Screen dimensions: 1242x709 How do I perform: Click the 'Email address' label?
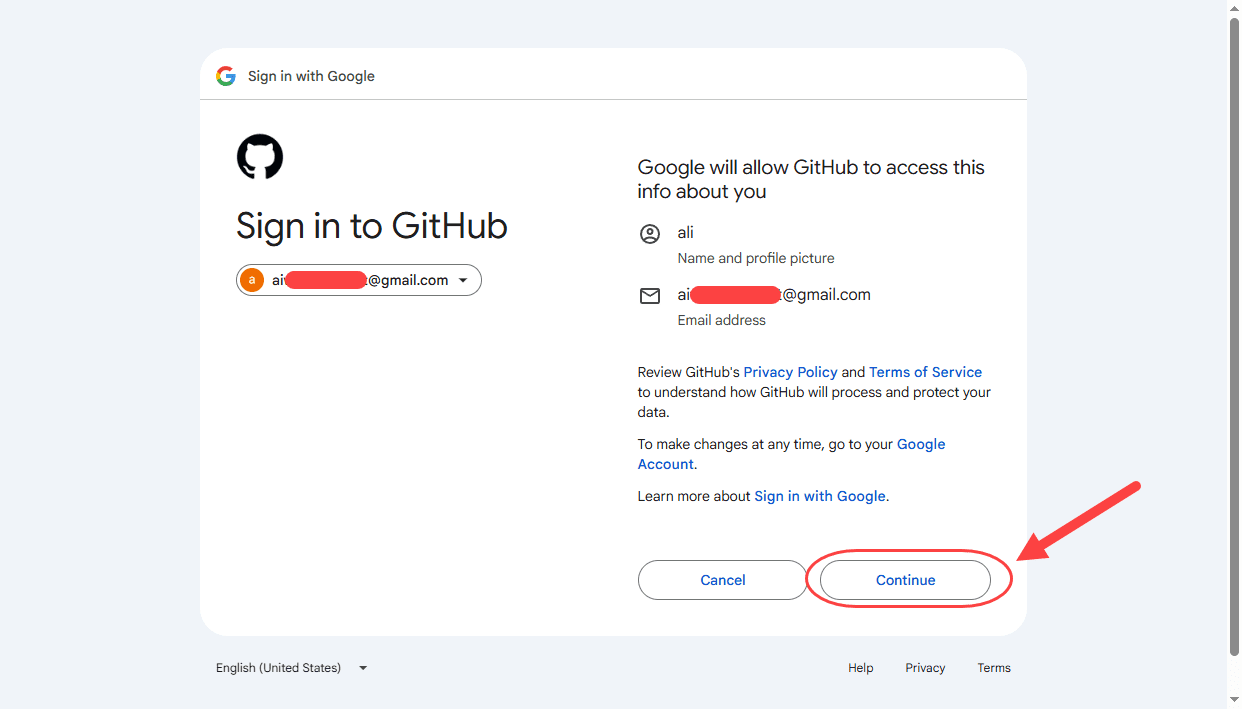pos(722,320)
